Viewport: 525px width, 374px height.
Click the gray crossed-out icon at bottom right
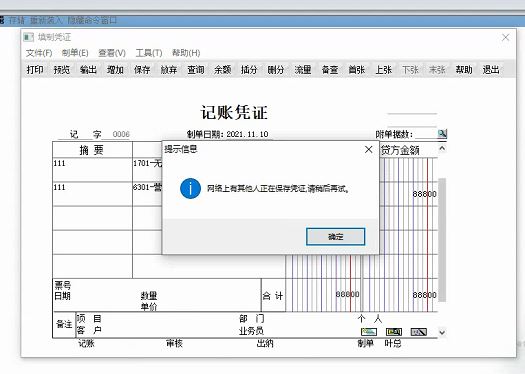tap(419, 332)
